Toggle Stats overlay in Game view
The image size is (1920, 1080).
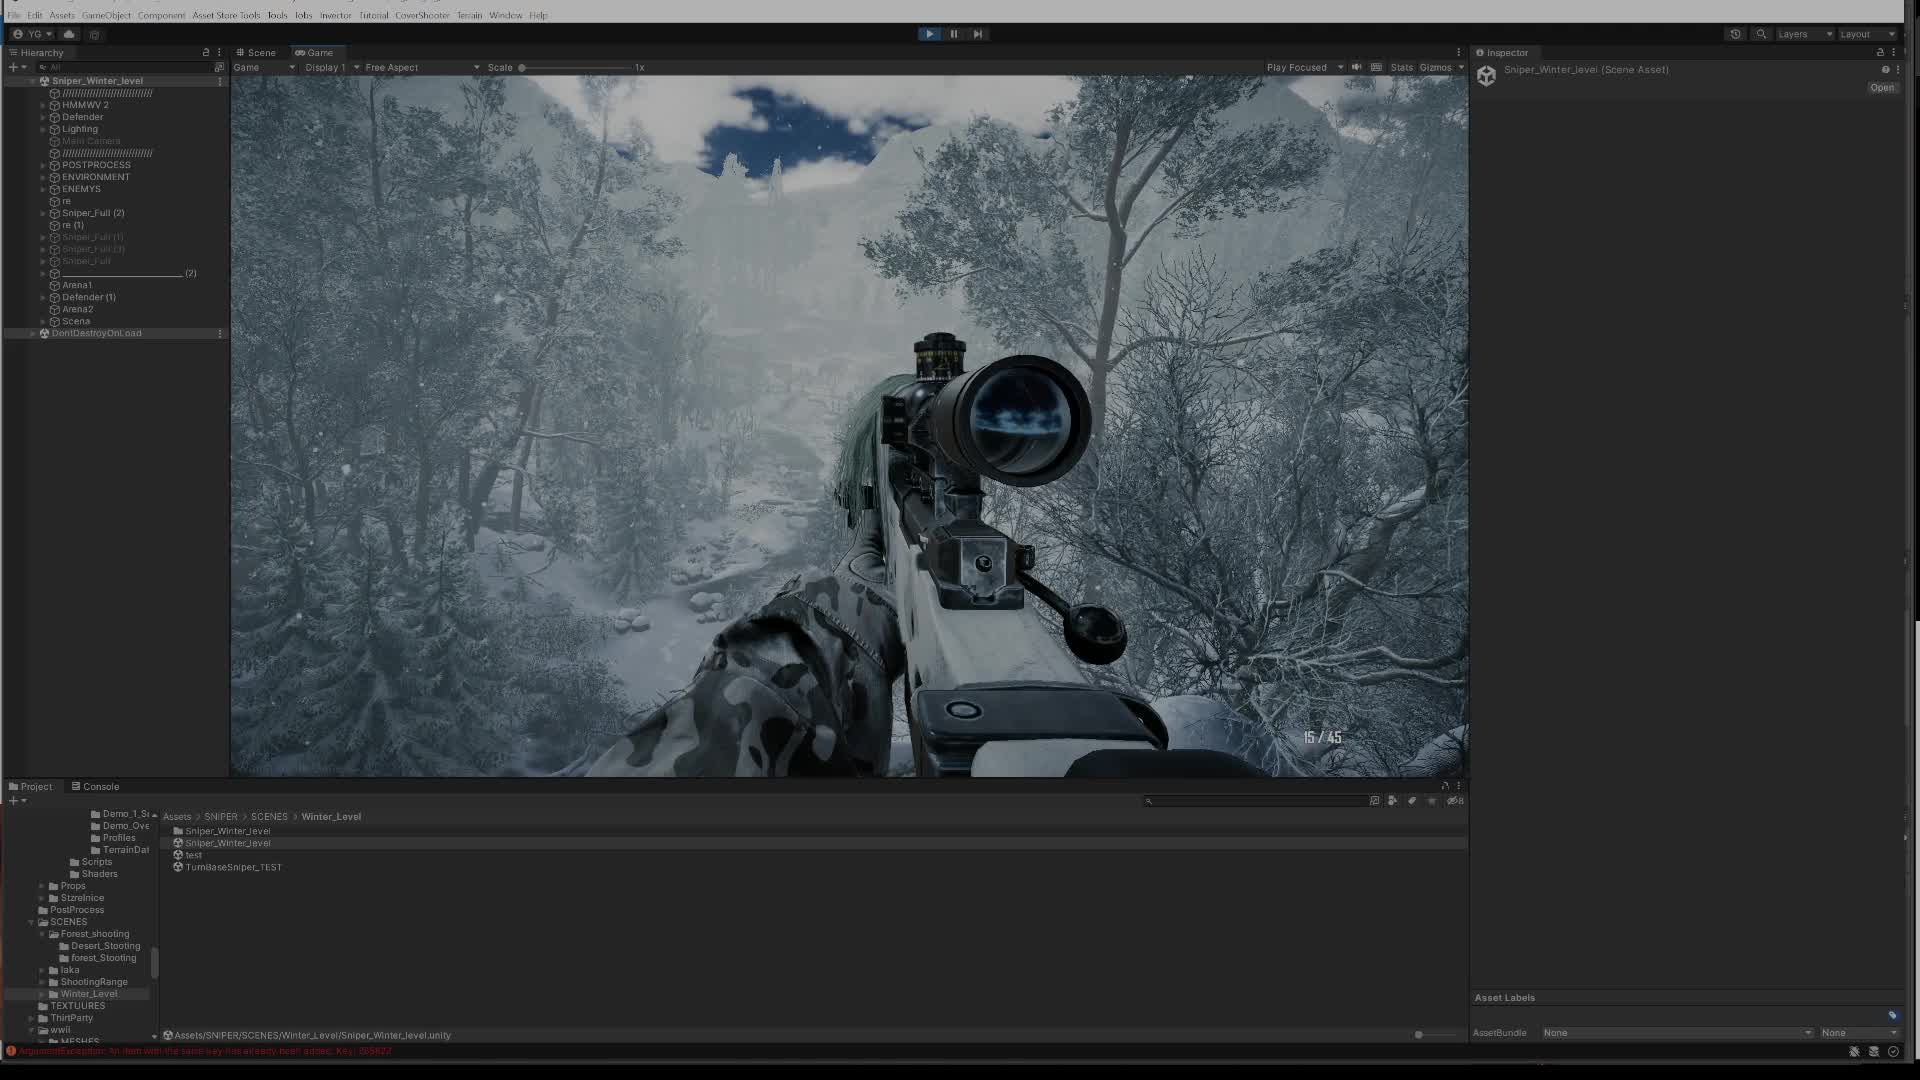tap(1401, 68)
